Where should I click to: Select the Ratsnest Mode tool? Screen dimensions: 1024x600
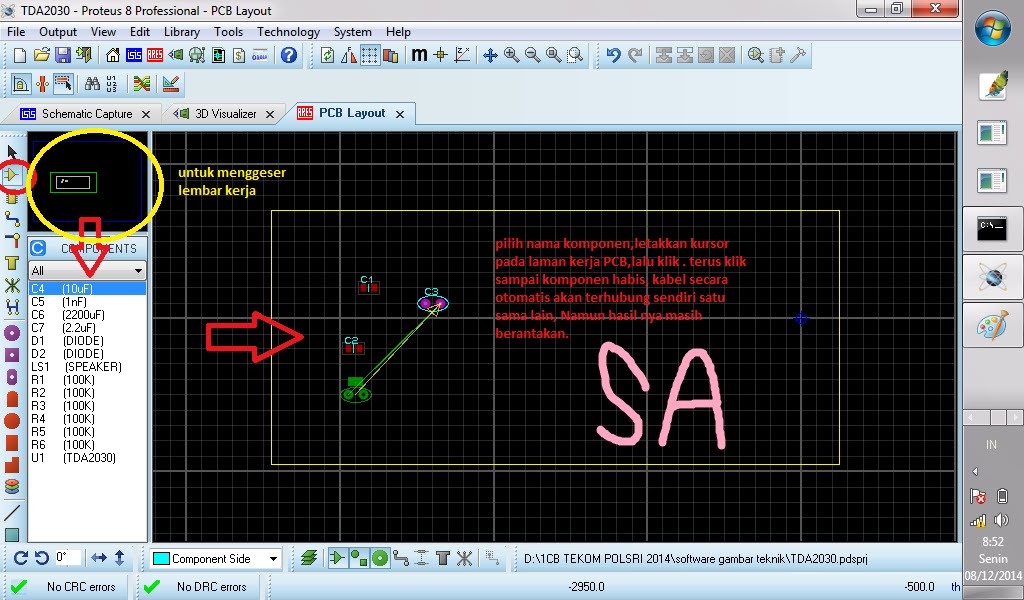tap(12, 285)
